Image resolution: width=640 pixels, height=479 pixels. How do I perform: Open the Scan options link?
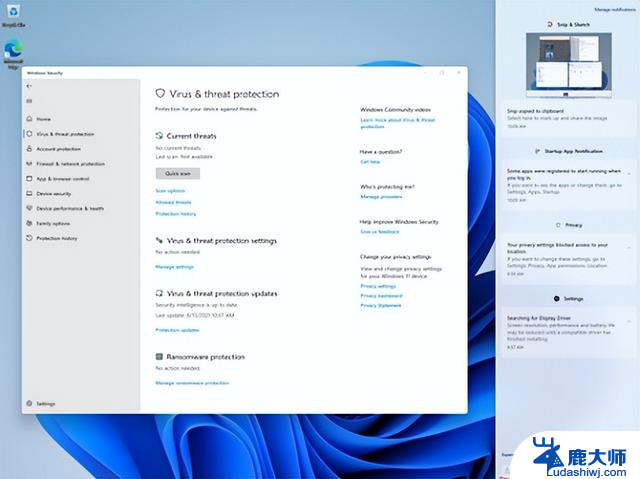170,191
